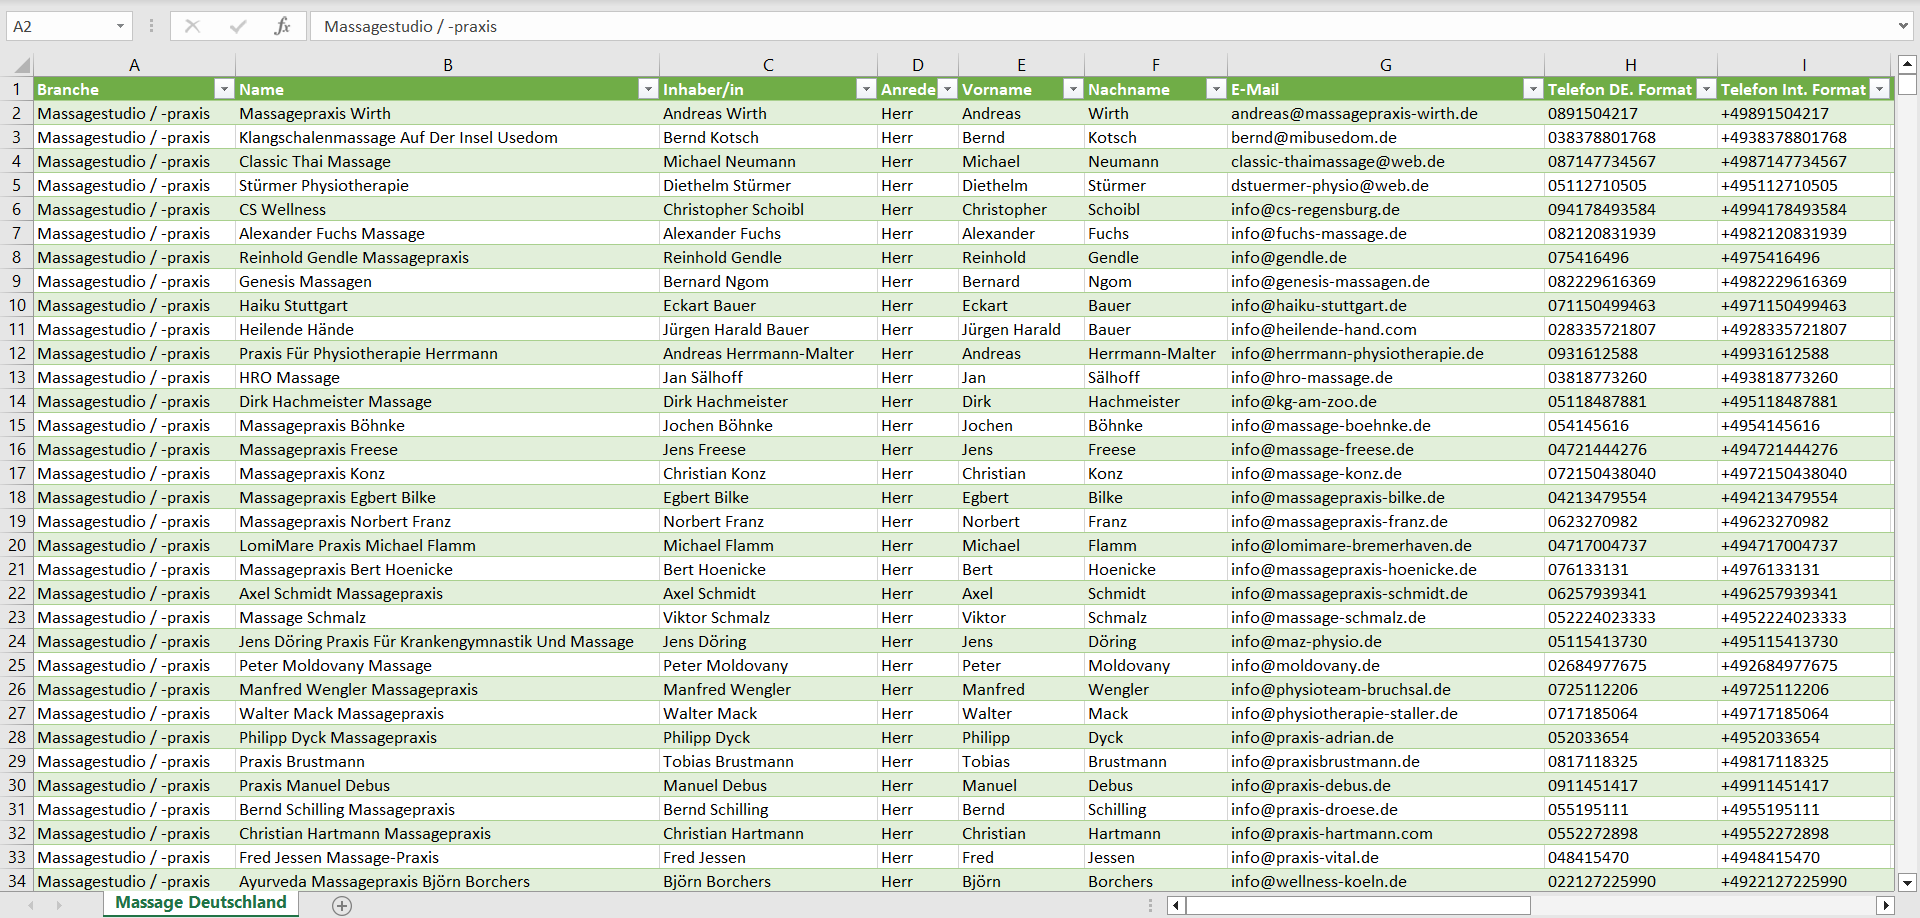Screen dimensions: 1920x918
Task: Click horizontal scrollbar right arrow
Action: coord(1885,905)
